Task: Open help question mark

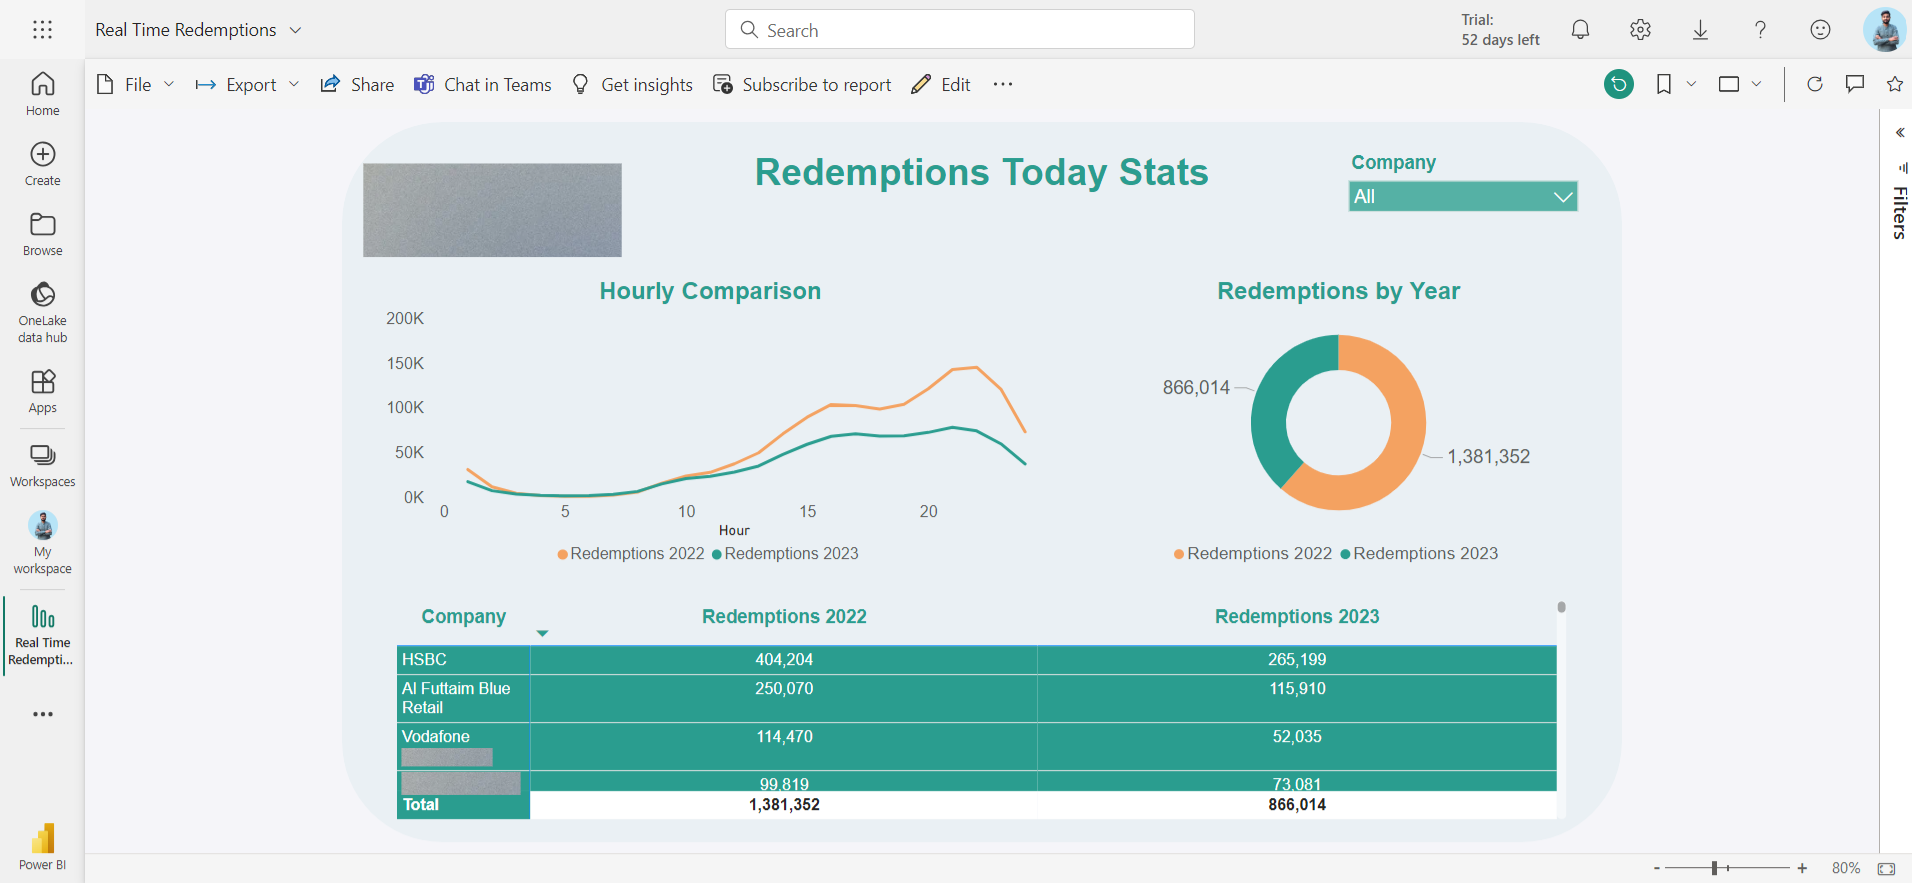Action: click(1760, 30)
